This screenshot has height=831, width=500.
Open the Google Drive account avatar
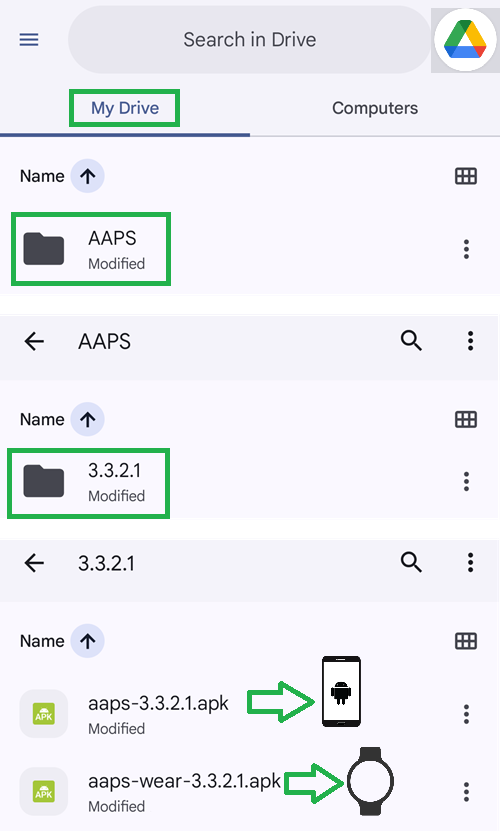point(465,40)
